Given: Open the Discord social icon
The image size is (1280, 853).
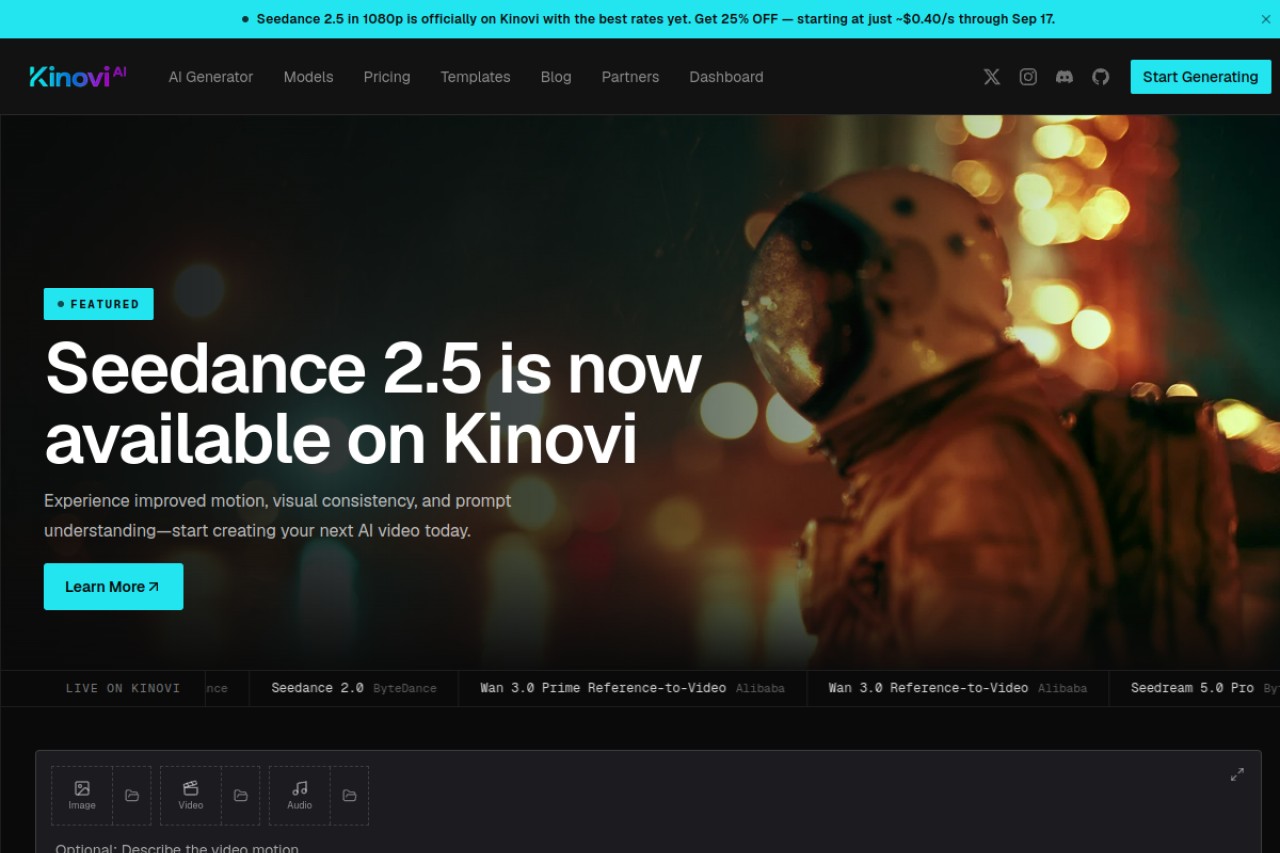Looking at the screenshot, I should tap(1064, 77).
